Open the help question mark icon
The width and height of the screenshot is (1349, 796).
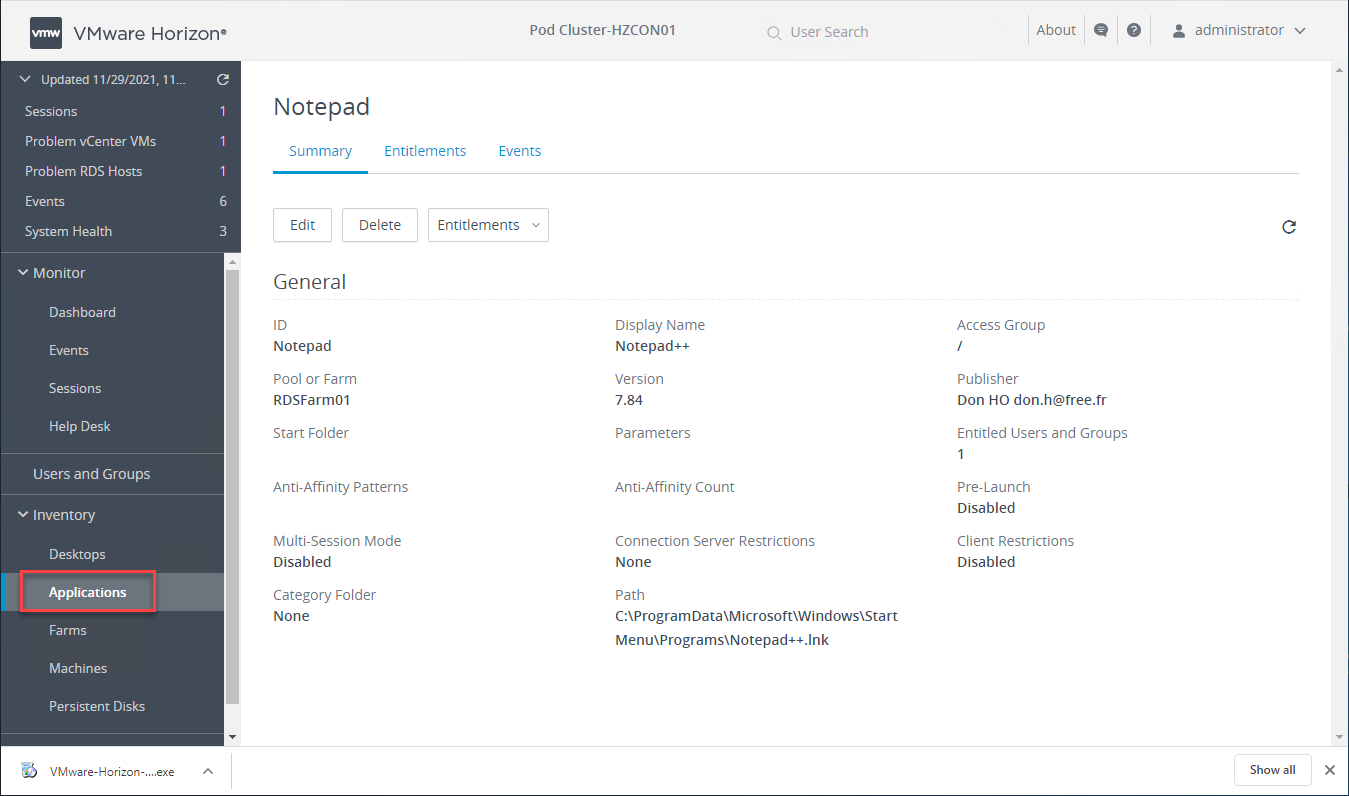point(1134,30)
